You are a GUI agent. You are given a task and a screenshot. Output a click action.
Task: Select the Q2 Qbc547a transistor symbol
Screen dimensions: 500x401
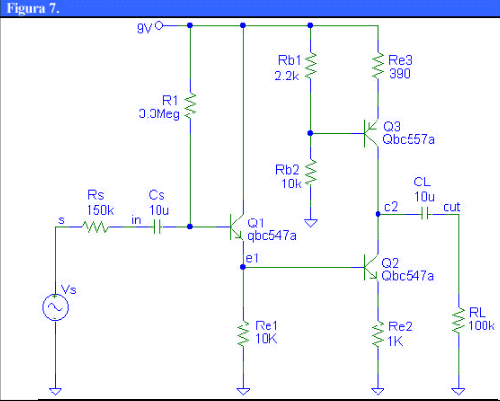tap(371, 268)
